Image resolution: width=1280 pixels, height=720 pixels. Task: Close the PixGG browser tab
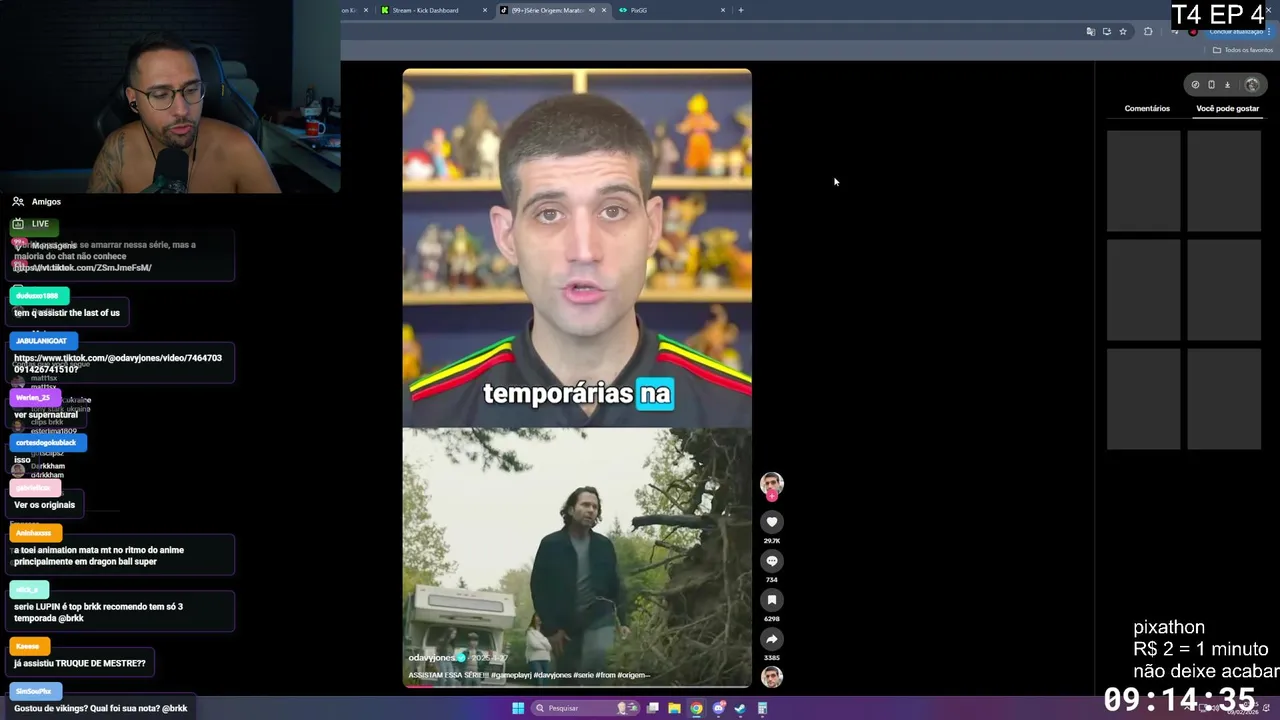723,10
